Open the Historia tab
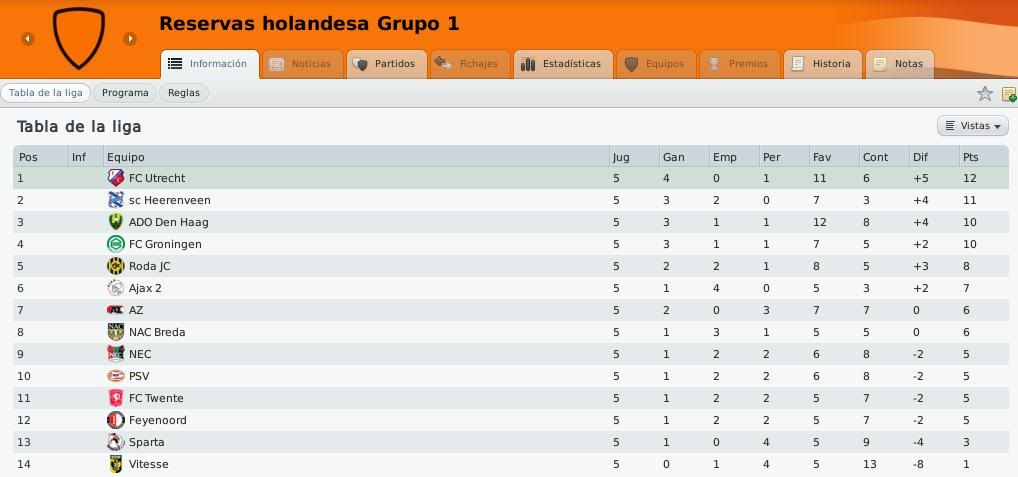 [x=823, y=64]
